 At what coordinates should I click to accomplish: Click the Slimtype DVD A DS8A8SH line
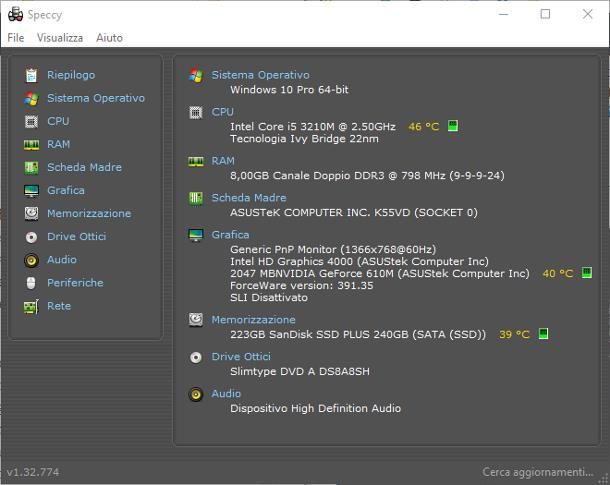click(x=300, y=371)
